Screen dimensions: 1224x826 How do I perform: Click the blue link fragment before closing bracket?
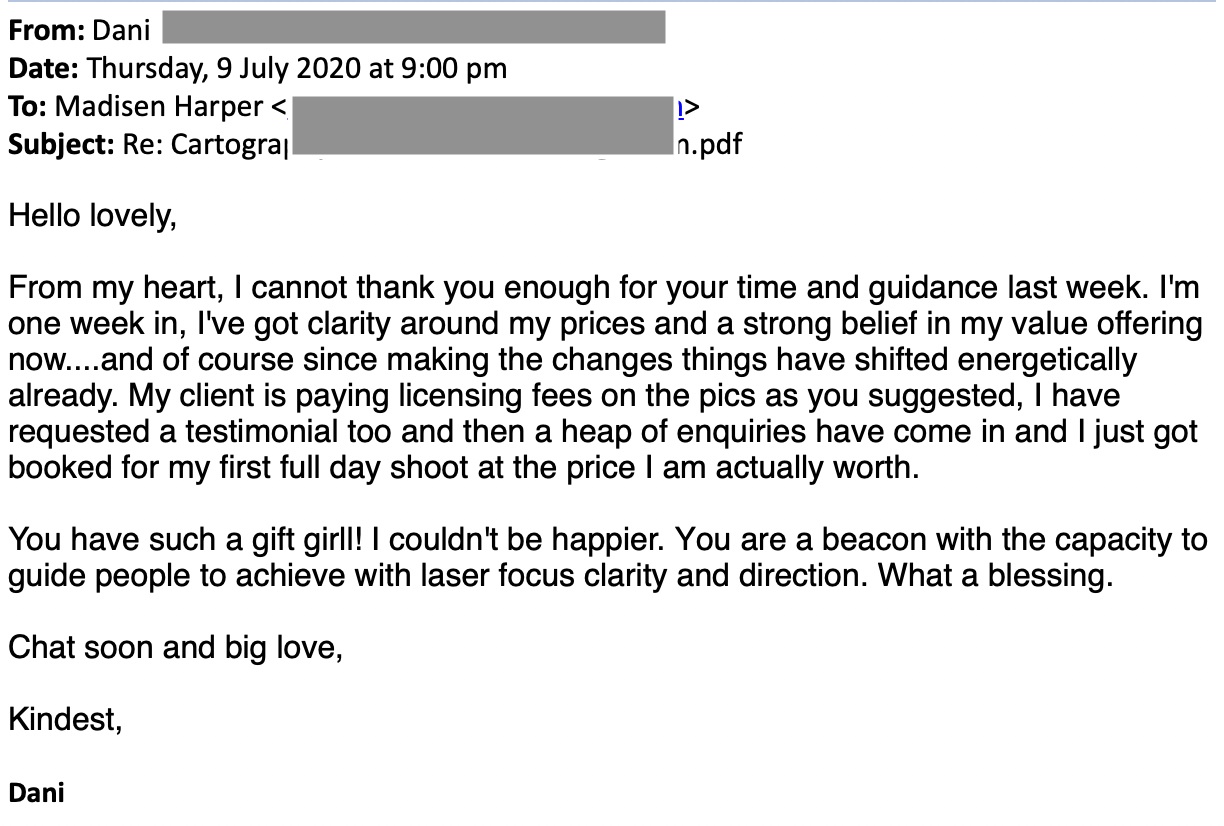point(682,107)
